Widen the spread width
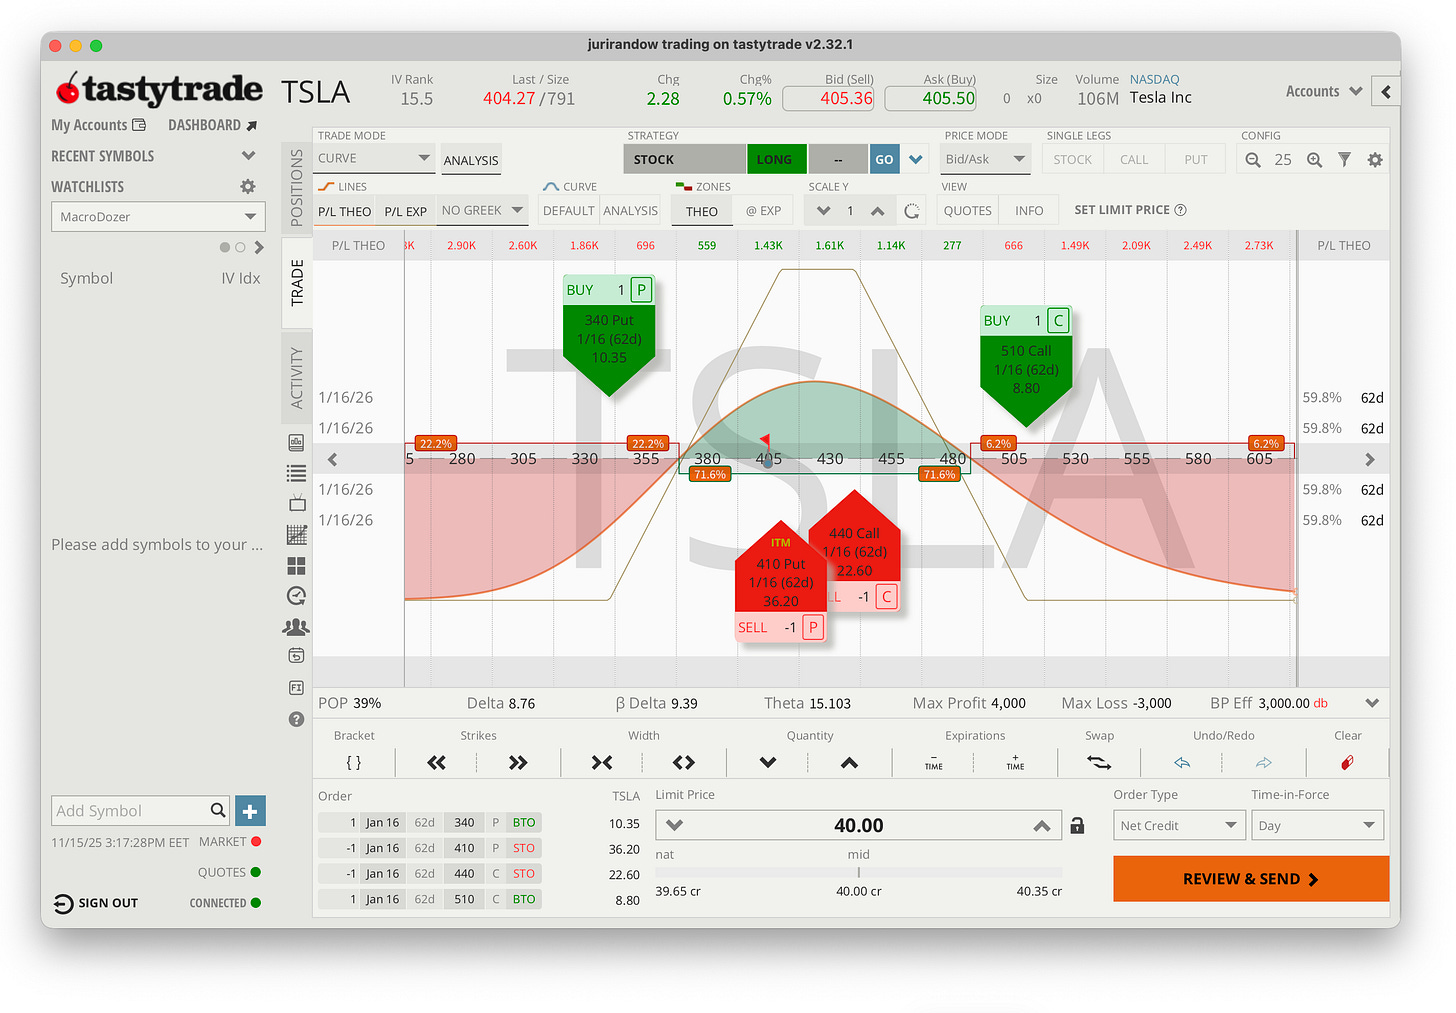This screenshot has width=1456, height=1013. (x=684, y=762)
